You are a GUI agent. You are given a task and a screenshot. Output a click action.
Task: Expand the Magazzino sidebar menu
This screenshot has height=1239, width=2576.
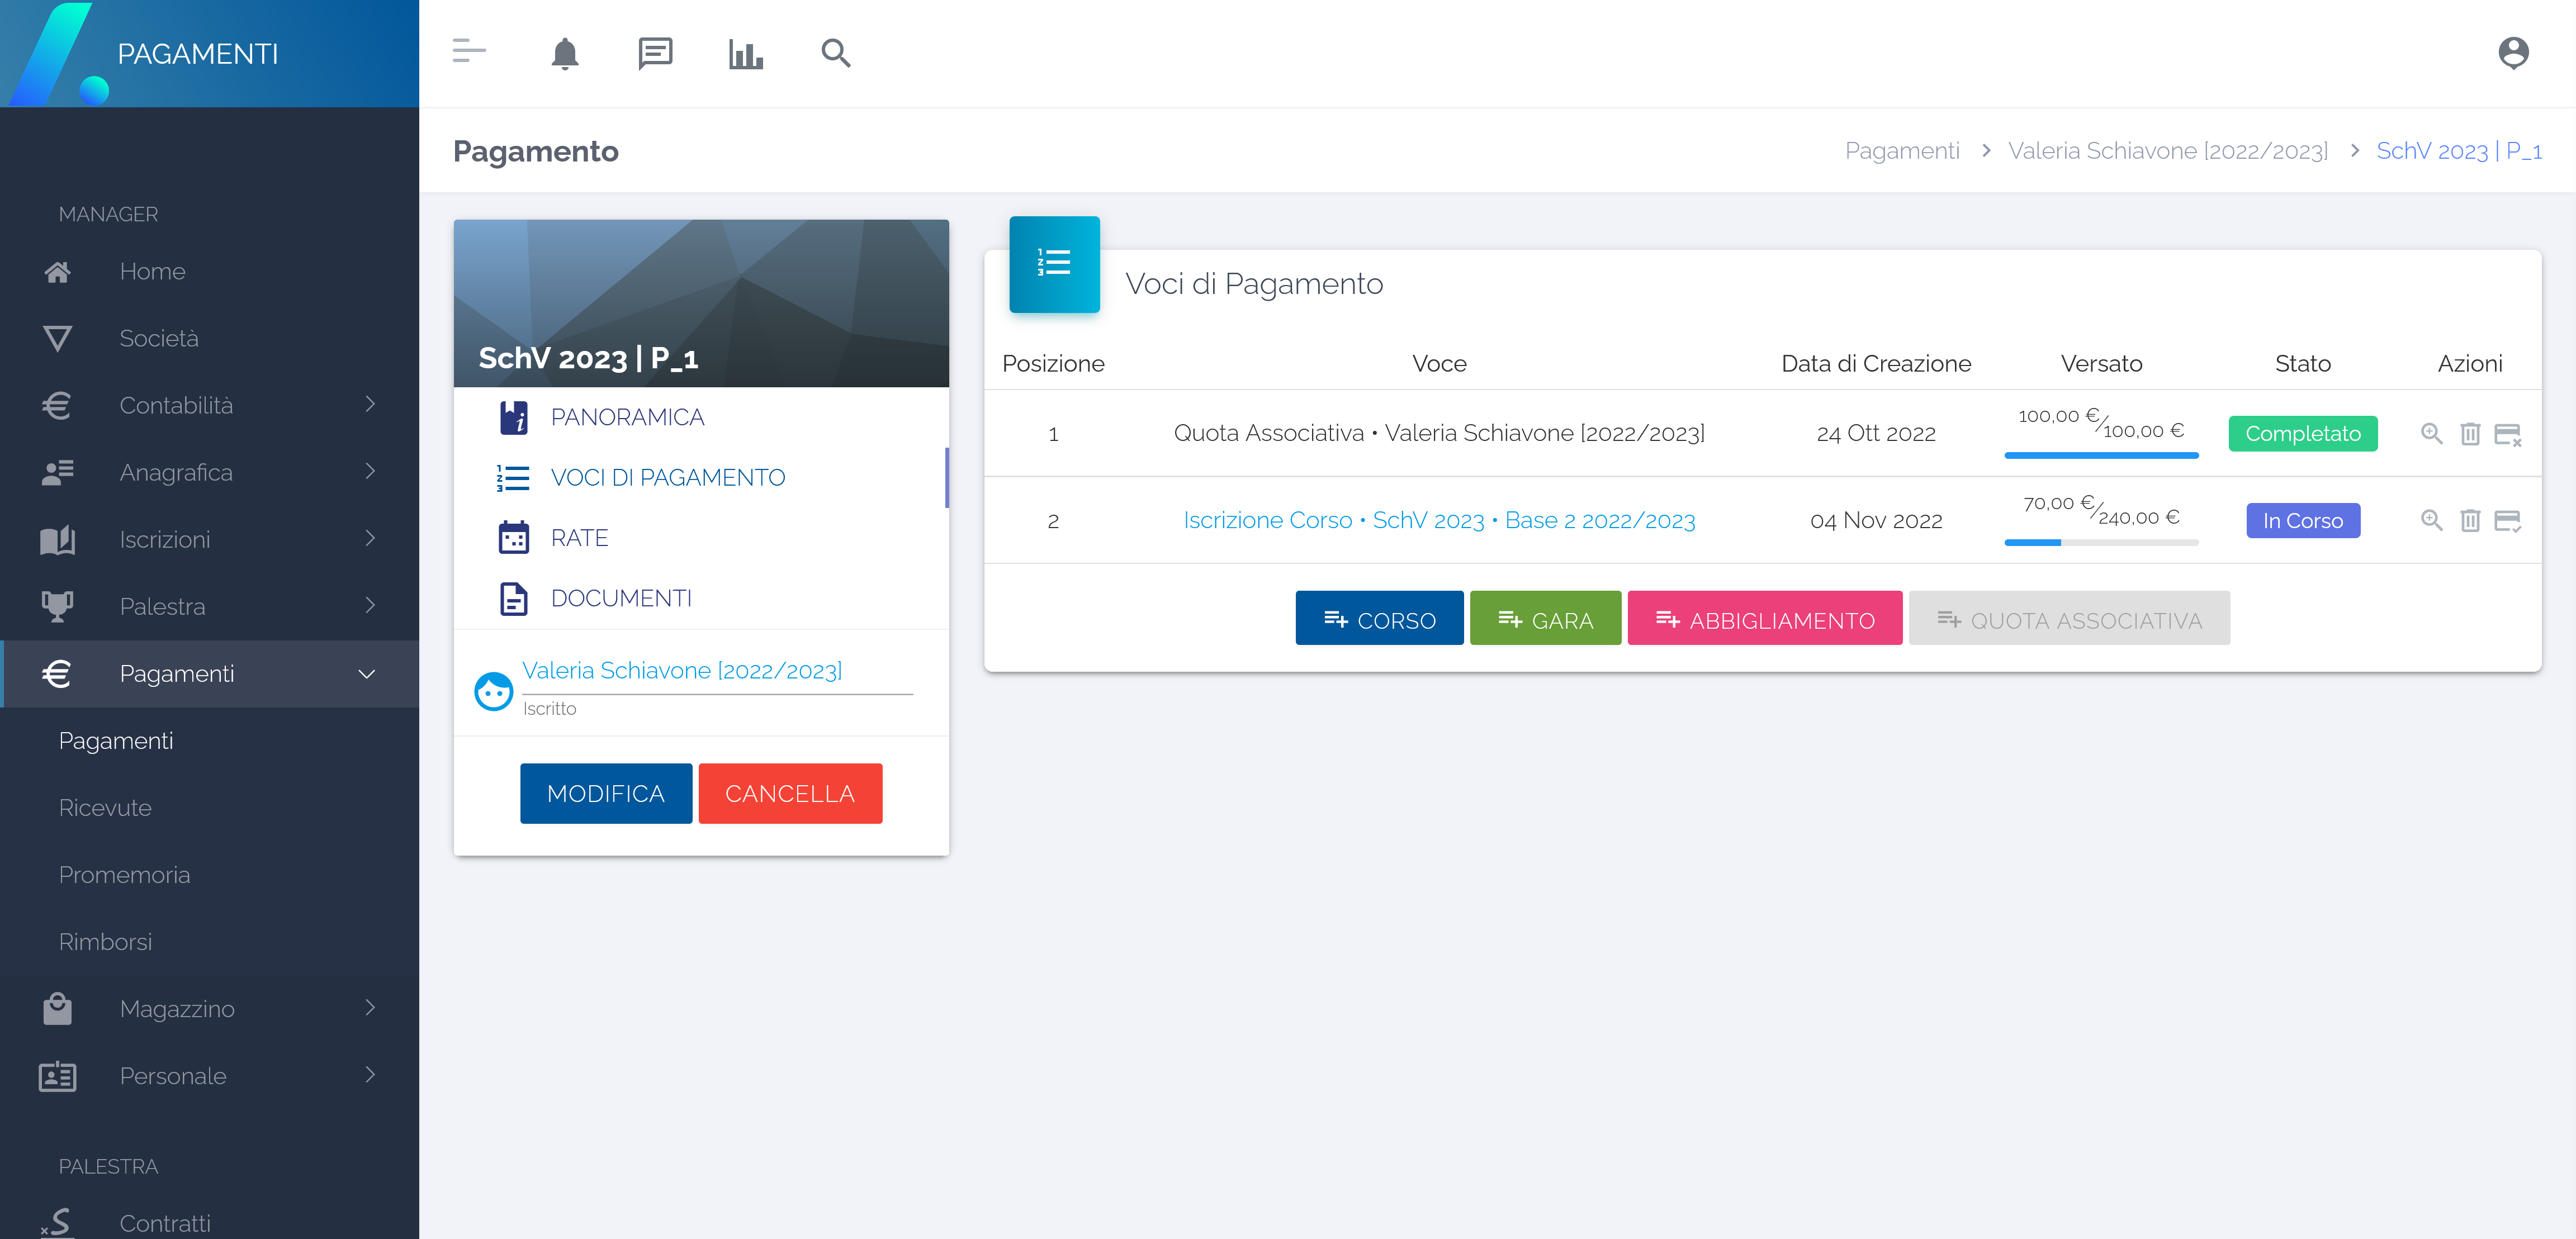(210, 1008)
